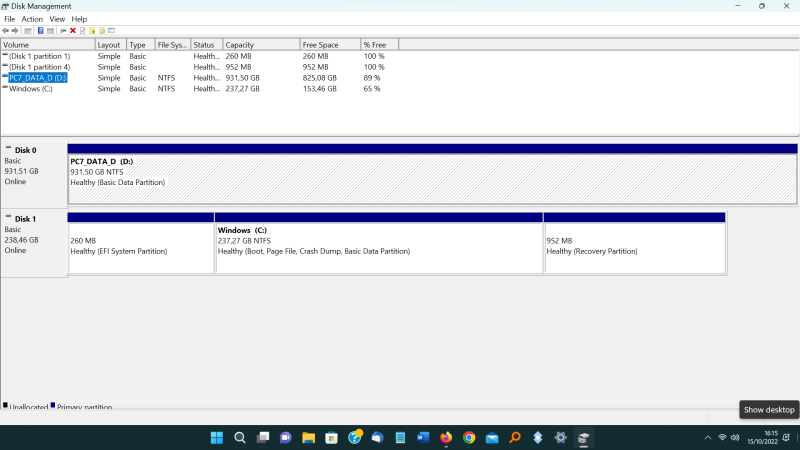Open File Explorer from the taskbar
This screenshot has height=450, width=800.
tap(309, 438)
